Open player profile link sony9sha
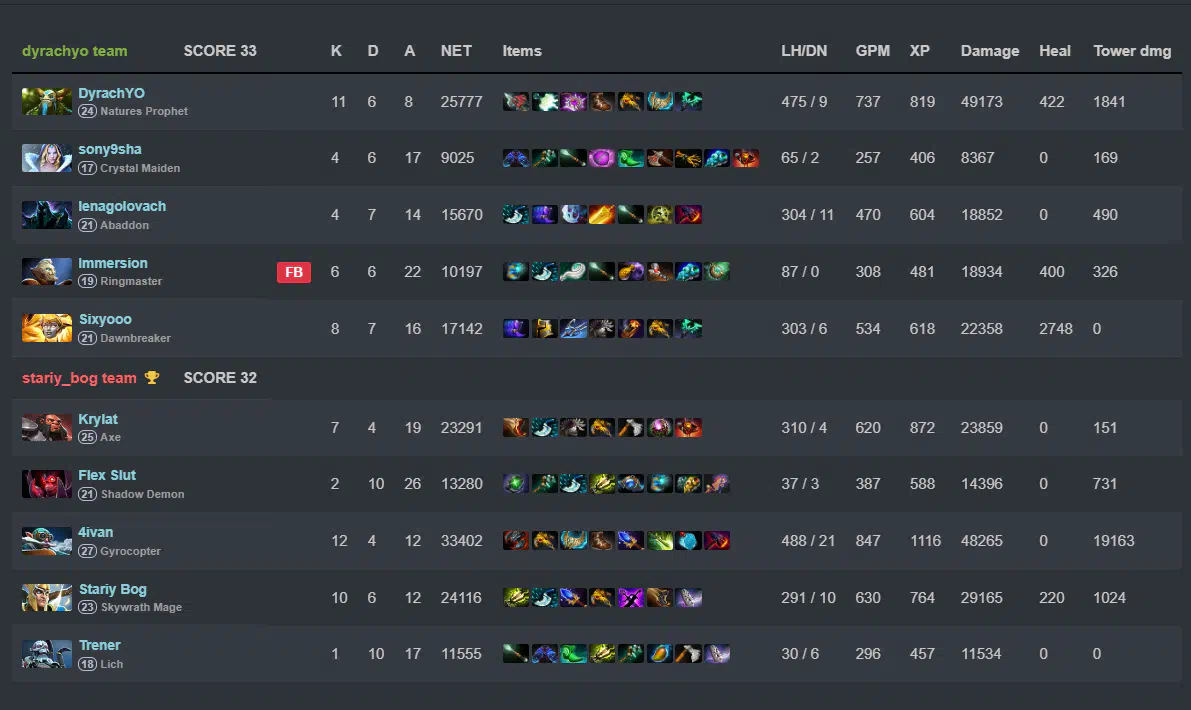Screen dimensions: 1191x710 (110, 150)
